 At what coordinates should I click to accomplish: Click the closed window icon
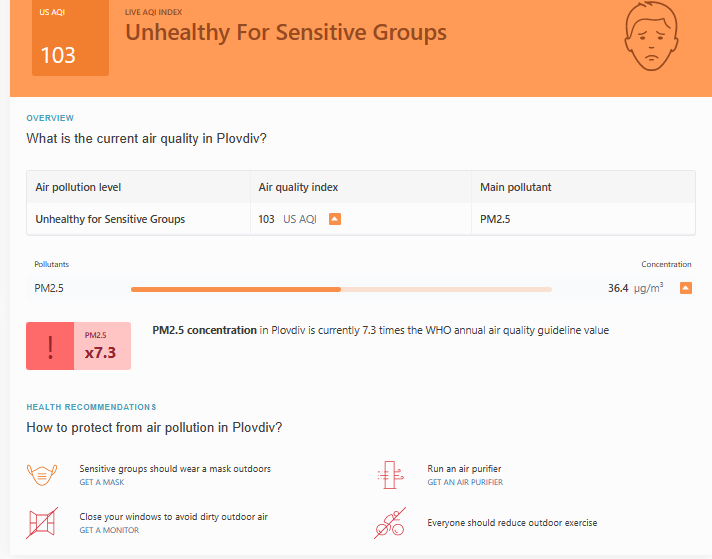click(x=41, y=523)
